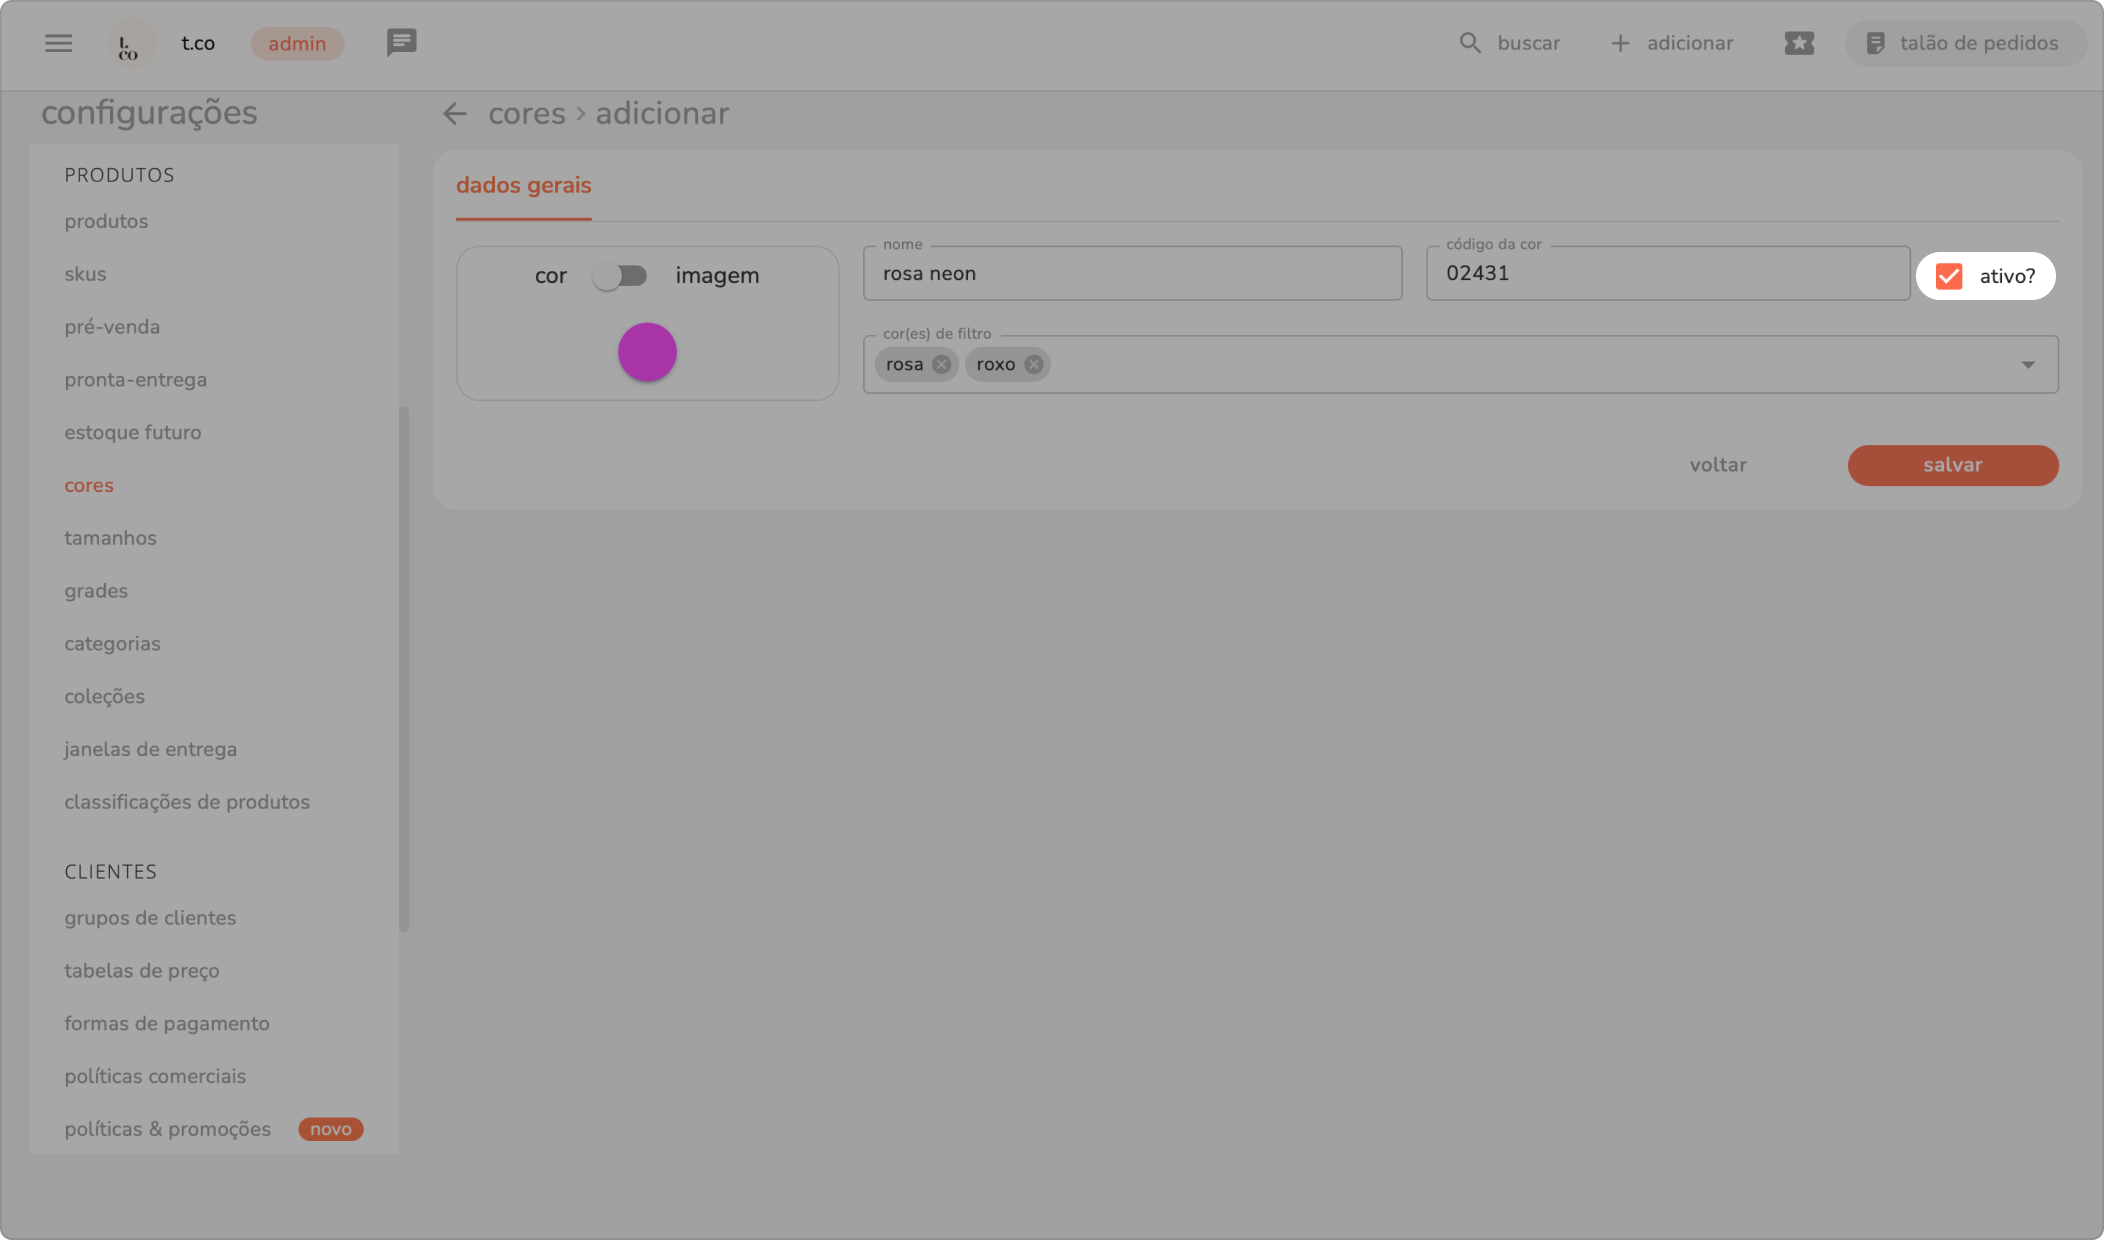Click the nome input field
This screenshot has height=1240, width=2104.
[x=1132, y=274]
